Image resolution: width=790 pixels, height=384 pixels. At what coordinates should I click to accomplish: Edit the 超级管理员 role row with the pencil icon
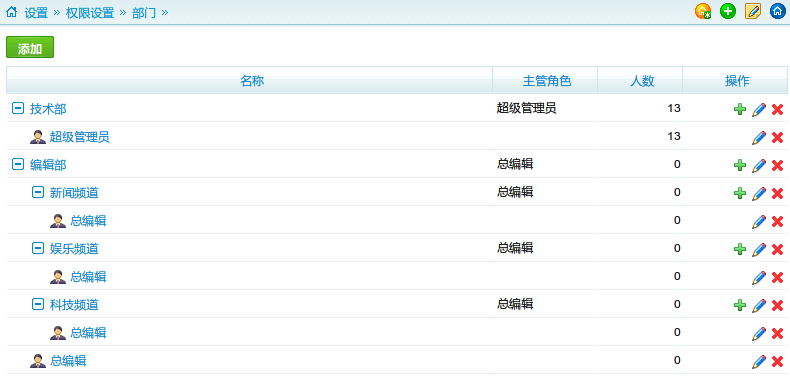pyautogui.click(x=759, y=137)
